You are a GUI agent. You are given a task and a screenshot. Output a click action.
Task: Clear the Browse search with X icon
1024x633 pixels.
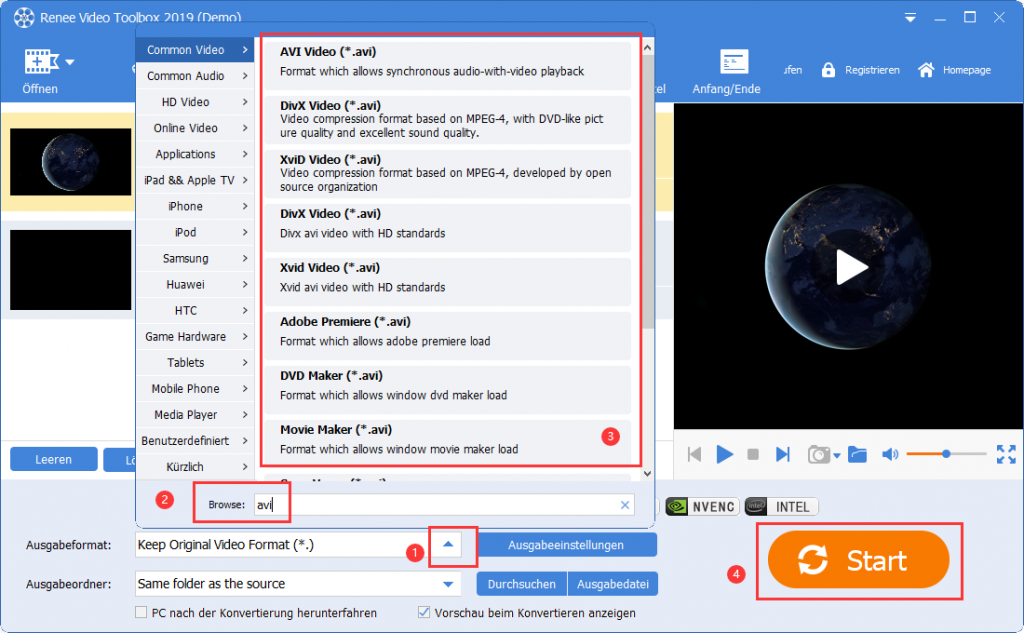point(624,504)
